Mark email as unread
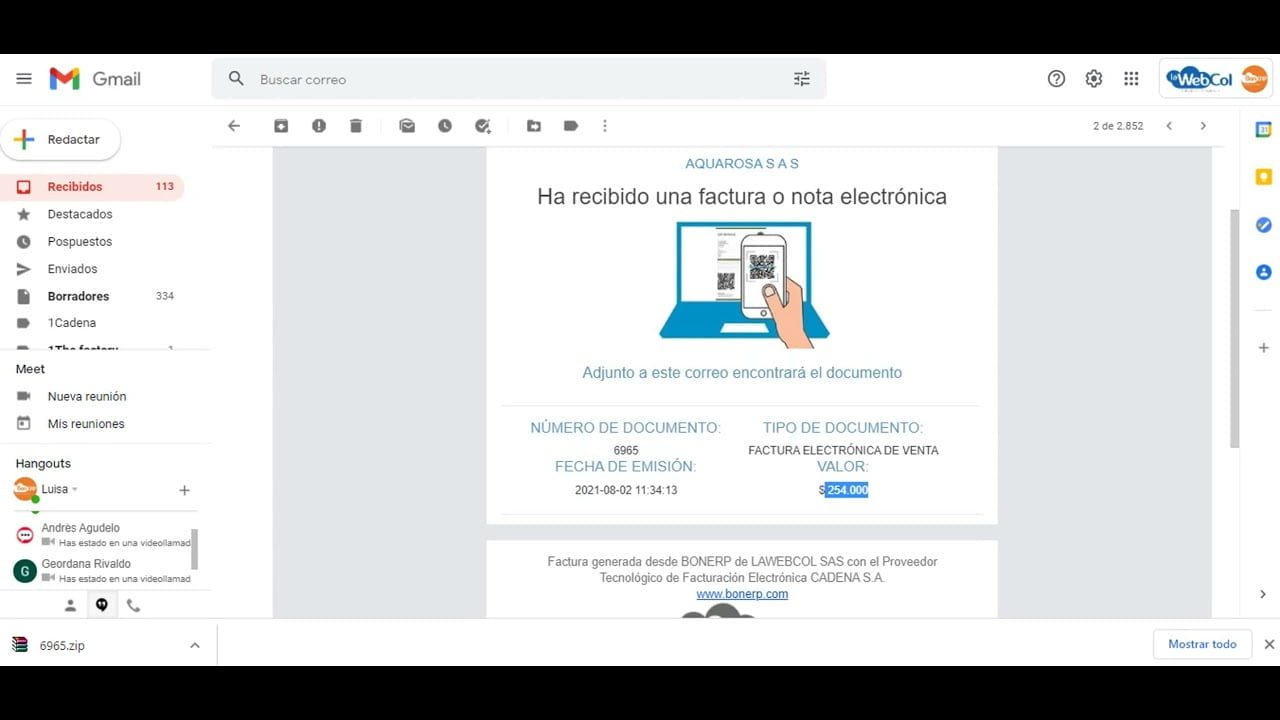This screenshot has width=1280, height=720. (x=407, y=126)
